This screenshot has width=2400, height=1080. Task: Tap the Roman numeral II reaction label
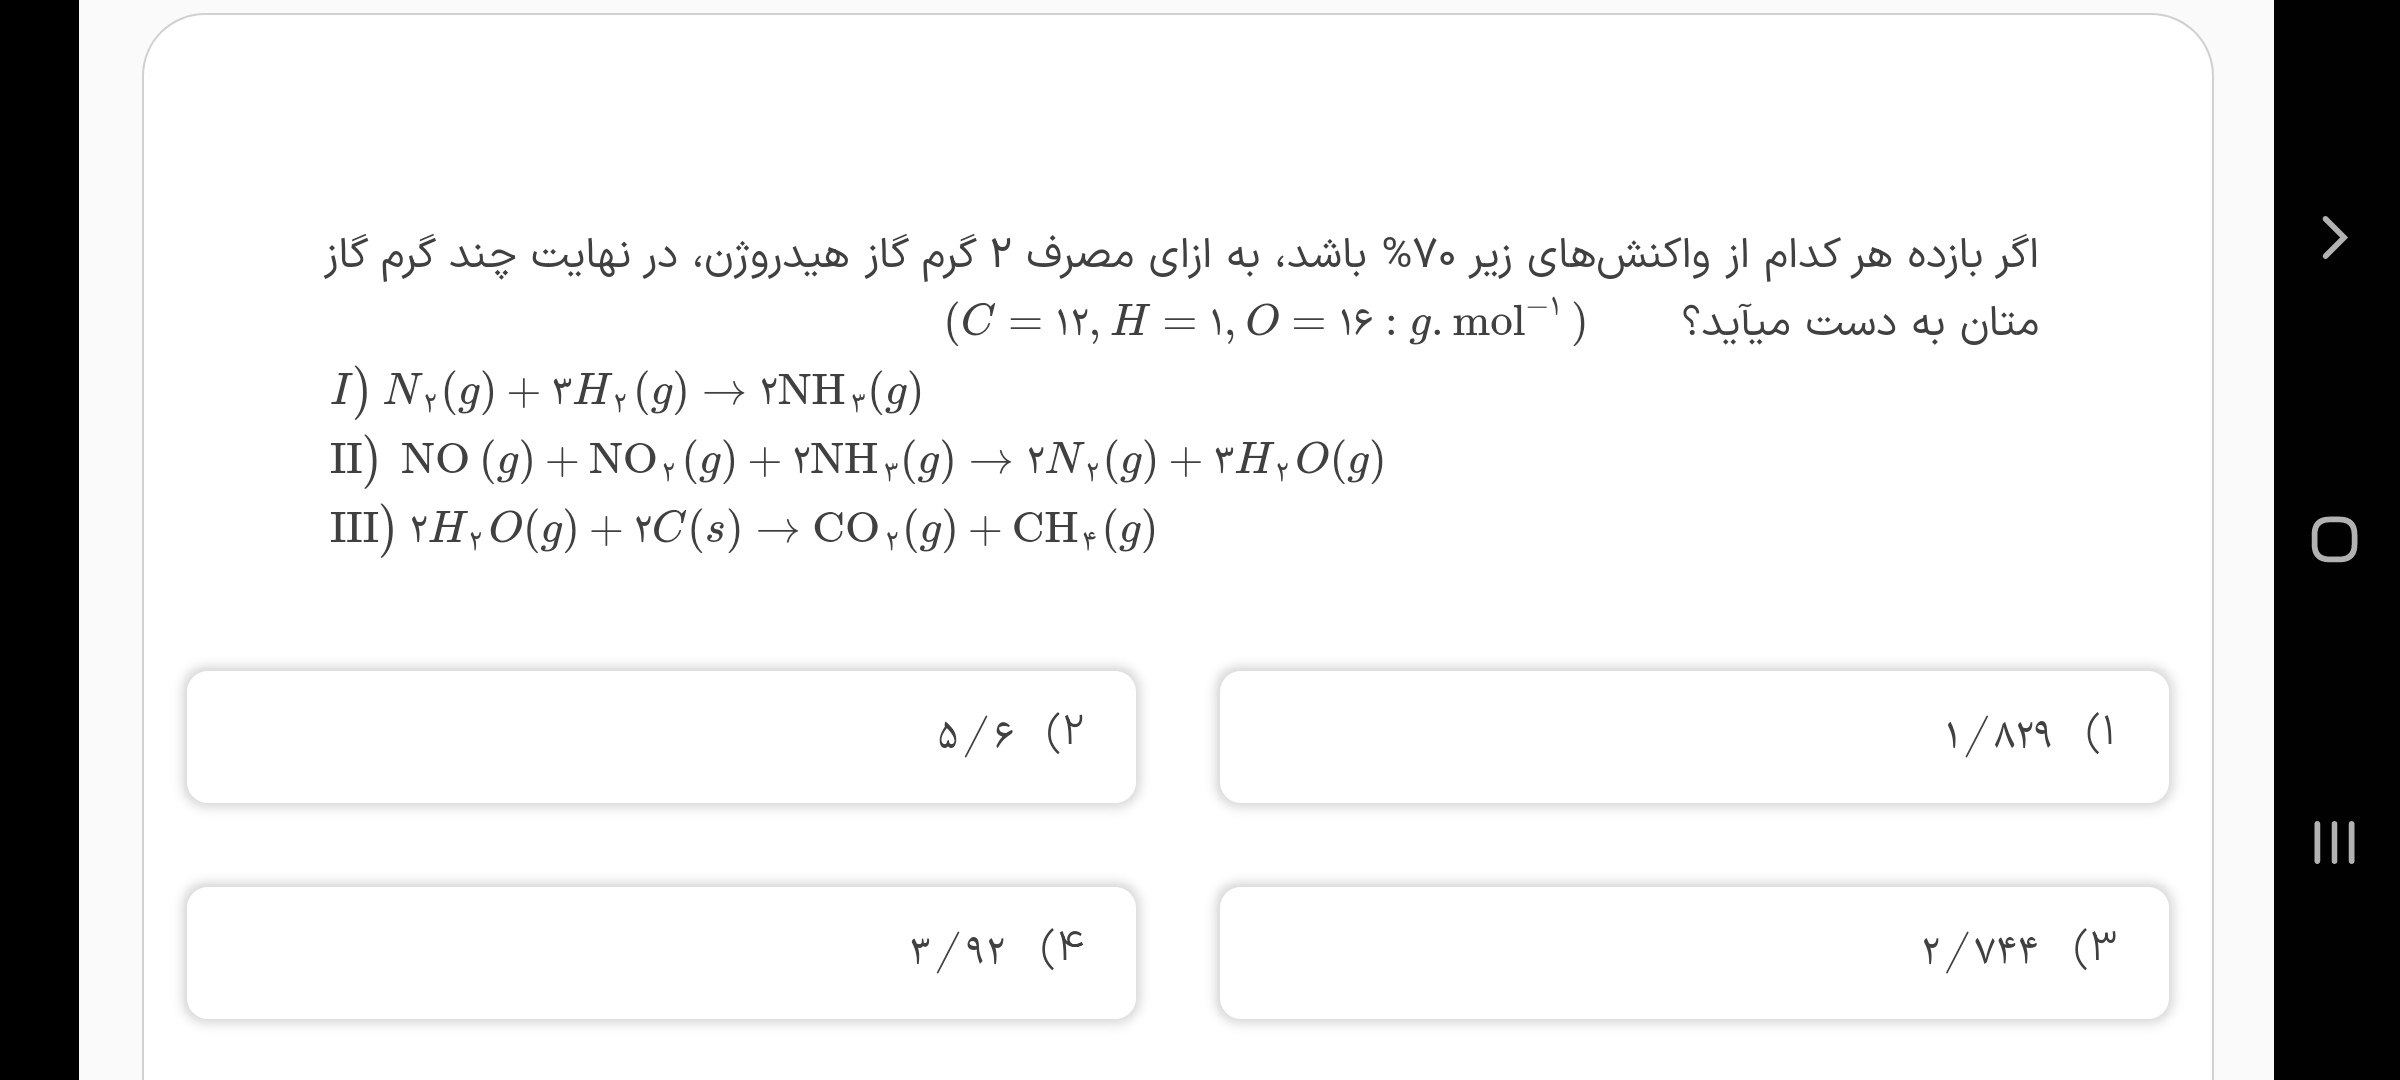[354, 459]
